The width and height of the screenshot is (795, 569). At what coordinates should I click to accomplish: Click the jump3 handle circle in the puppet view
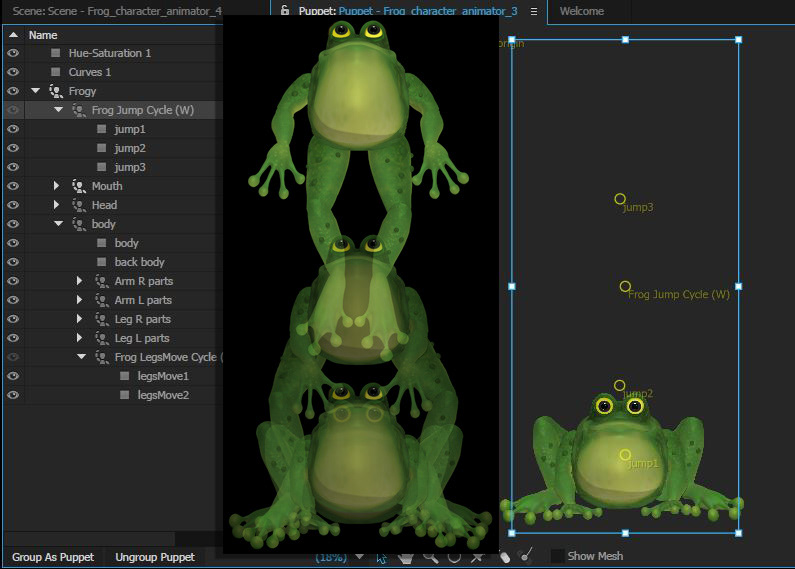point(620,200)
